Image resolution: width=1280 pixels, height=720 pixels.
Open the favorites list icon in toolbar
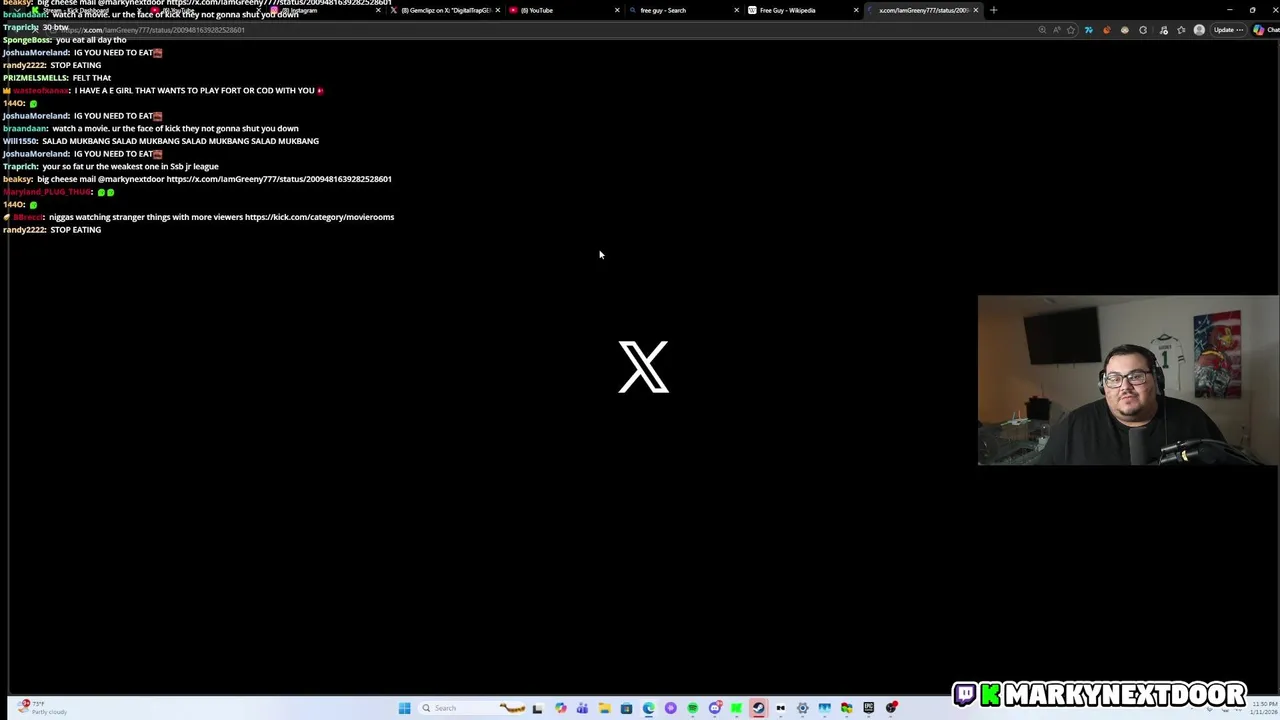click(1181, 30)
